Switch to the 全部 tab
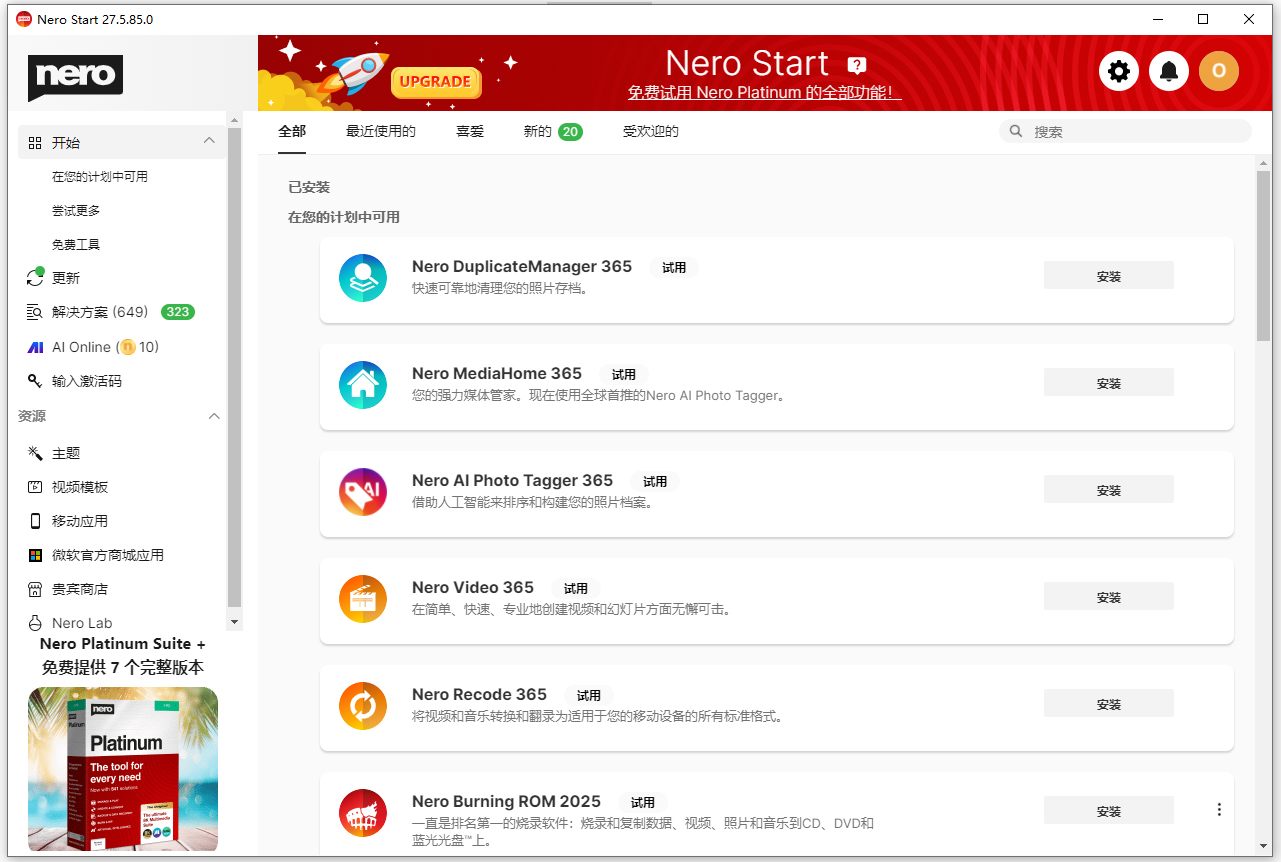1281x862 pixels. 292,131
